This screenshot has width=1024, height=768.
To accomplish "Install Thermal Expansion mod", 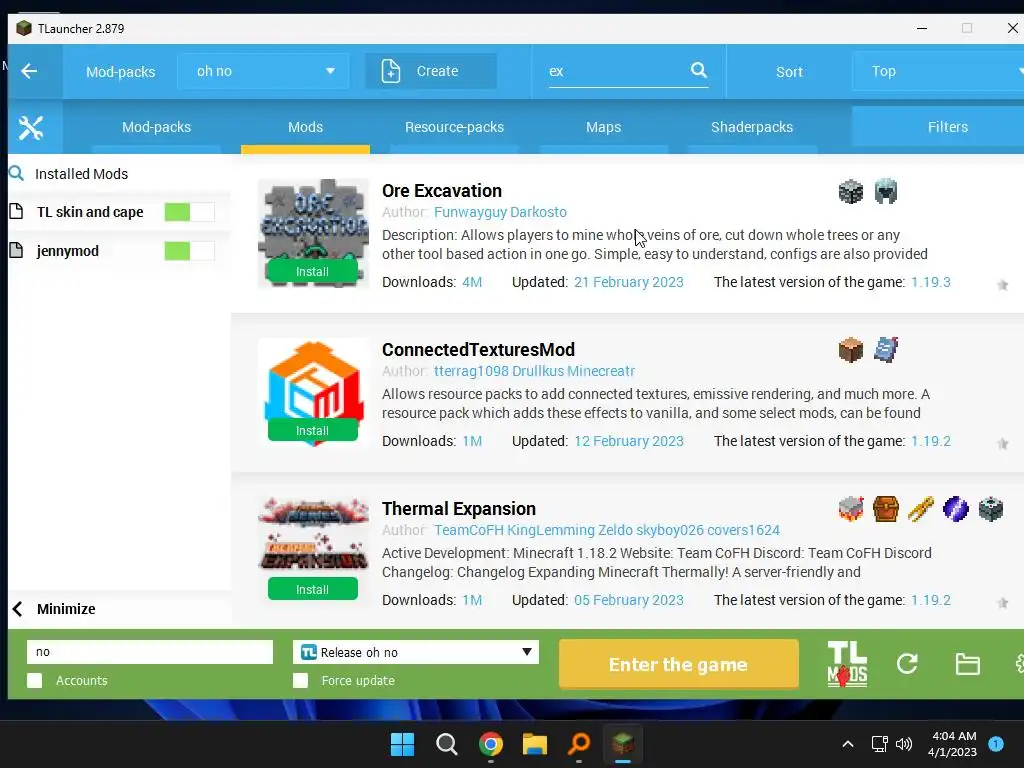I will click(x=312, y=589).
